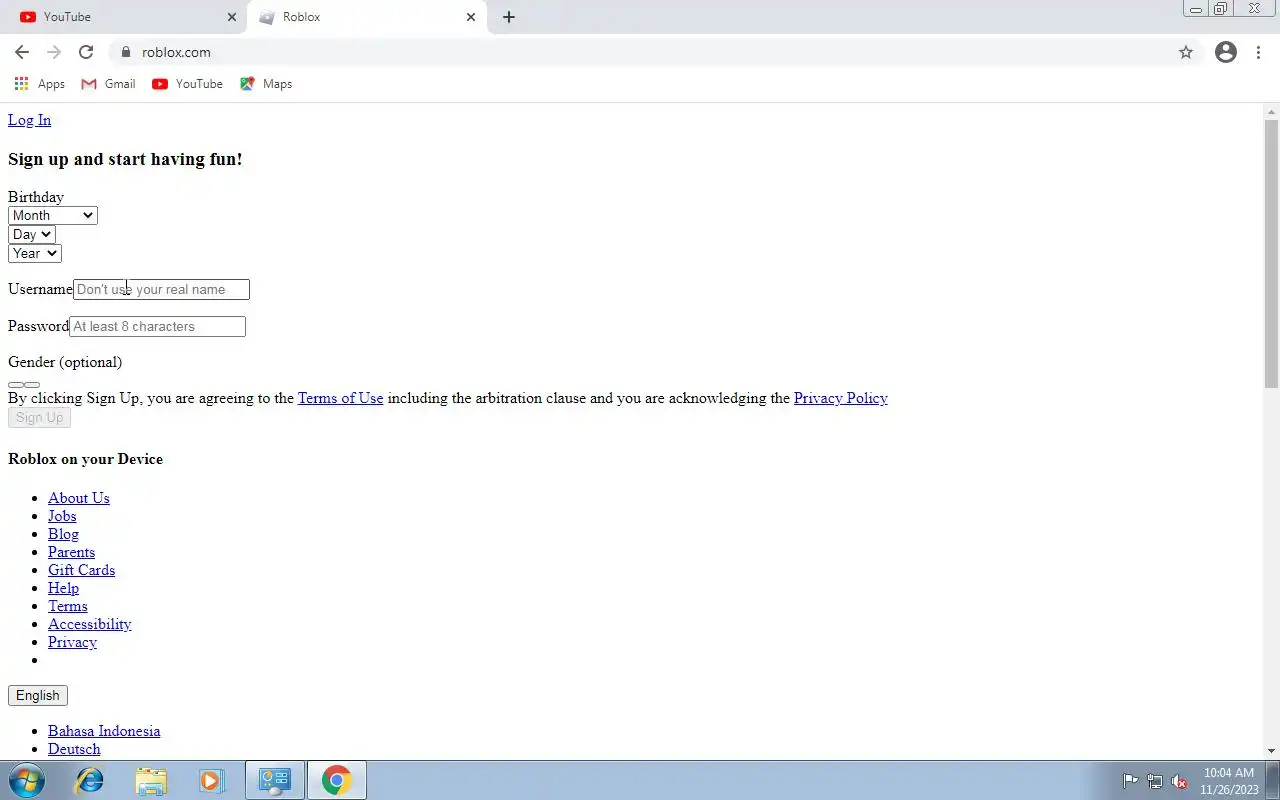Go back using the browser back arrow

tap(22, 52)
